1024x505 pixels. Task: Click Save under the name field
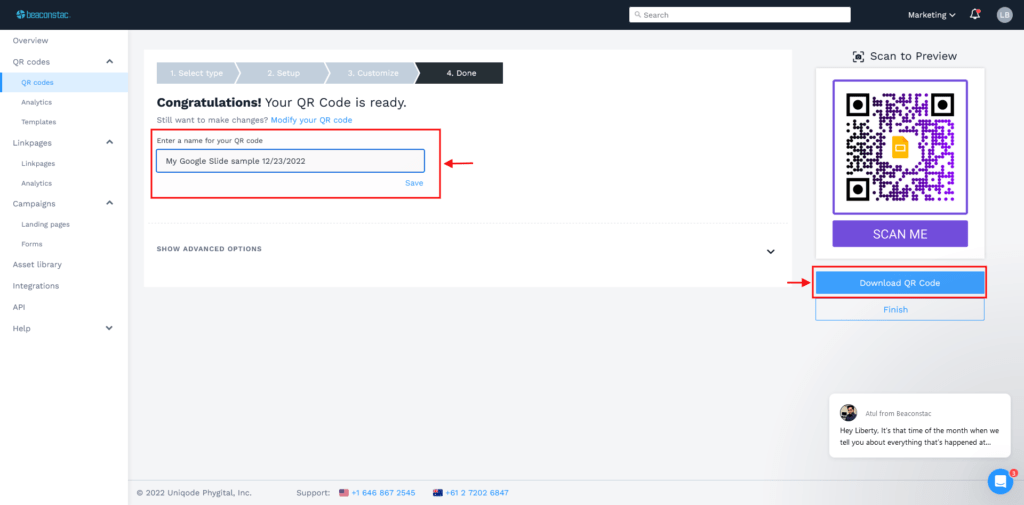pyautogui.click(x=414, y=183)
